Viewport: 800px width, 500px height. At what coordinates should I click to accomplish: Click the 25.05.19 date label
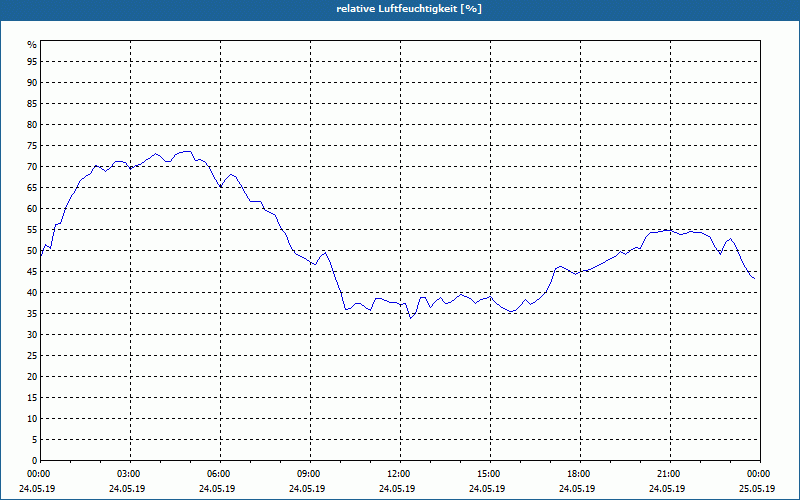tap(757, 489)
